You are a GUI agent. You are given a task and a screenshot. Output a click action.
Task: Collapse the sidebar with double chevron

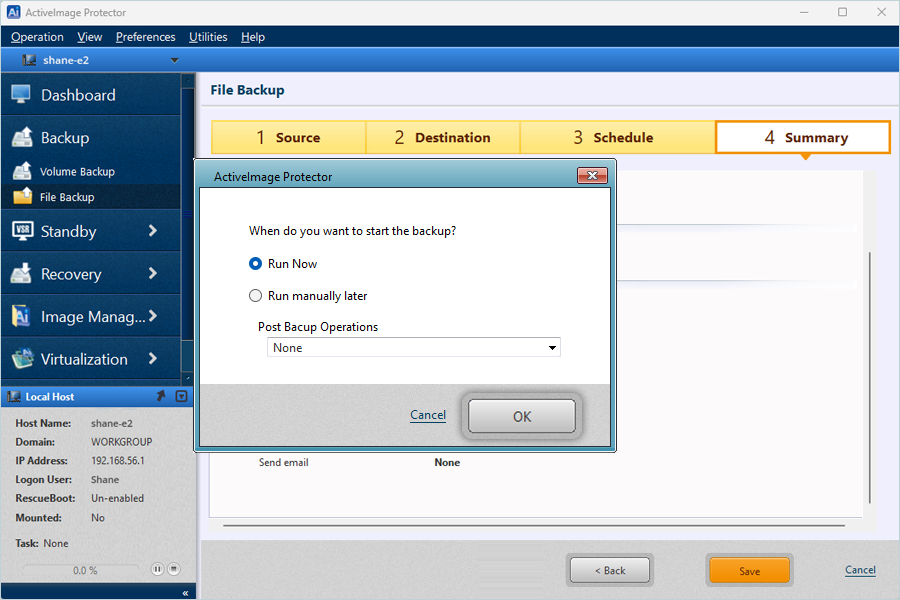point(185,593)
